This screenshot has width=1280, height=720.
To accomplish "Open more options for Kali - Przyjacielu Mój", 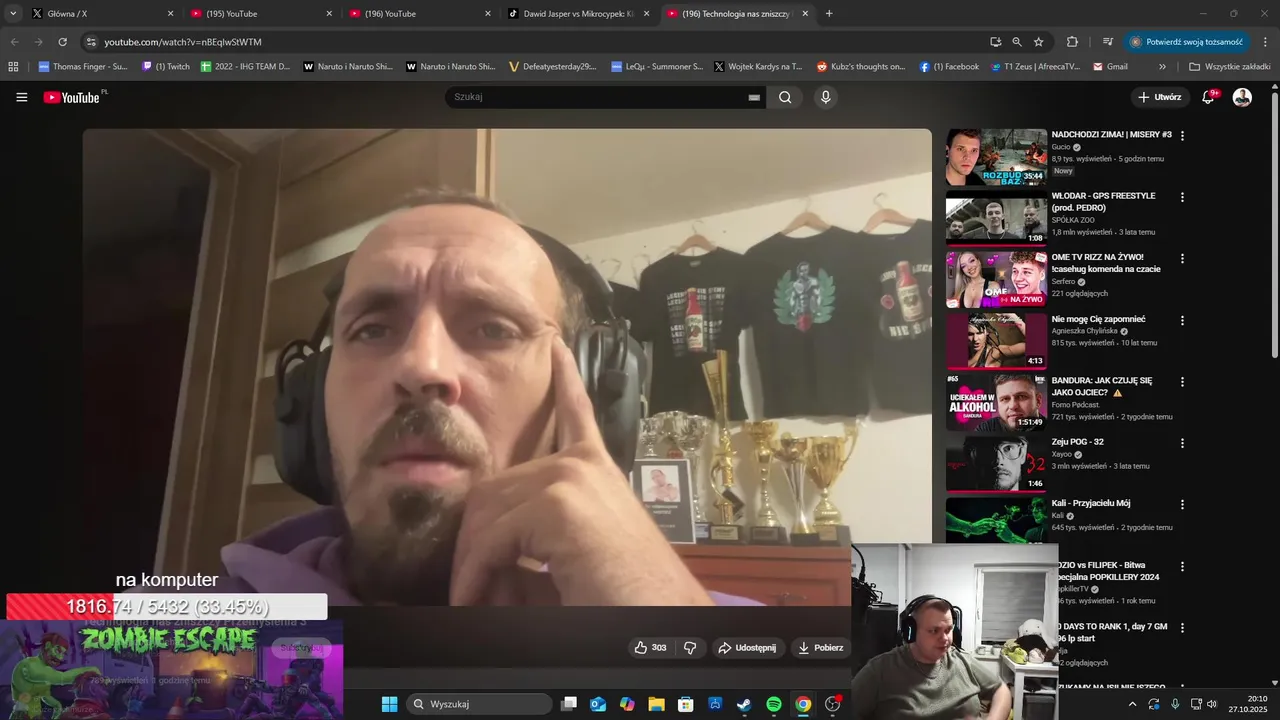I will (x=1182, y=505).
